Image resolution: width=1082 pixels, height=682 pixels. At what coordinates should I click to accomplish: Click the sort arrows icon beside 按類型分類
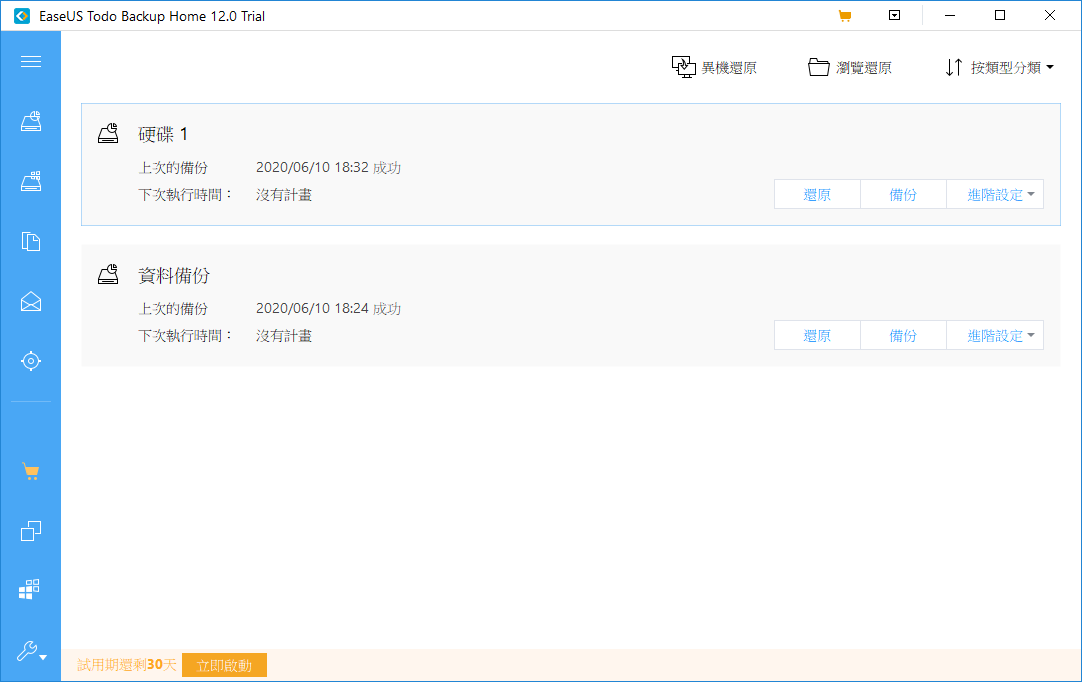(954, 67)
